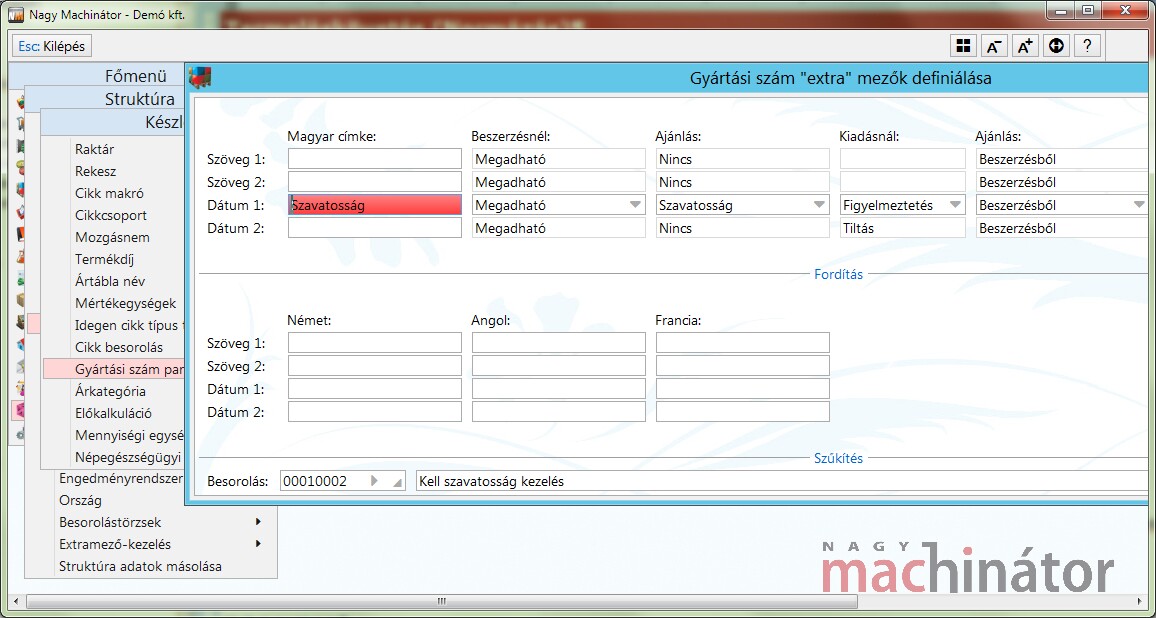Select Előkalkuláció menu item
The width and height of the screenshot is (1156, 618).
(114, 413)
